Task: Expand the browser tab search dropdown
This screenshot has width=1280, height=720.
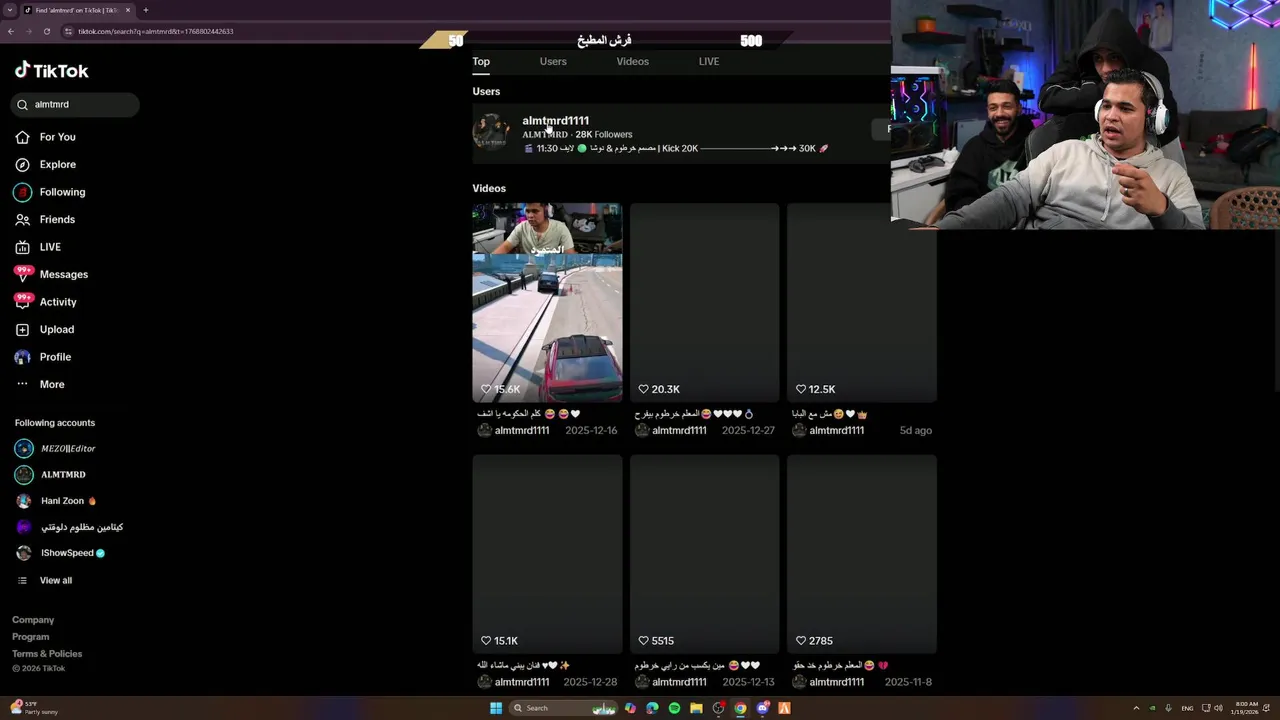Action: 10,10
